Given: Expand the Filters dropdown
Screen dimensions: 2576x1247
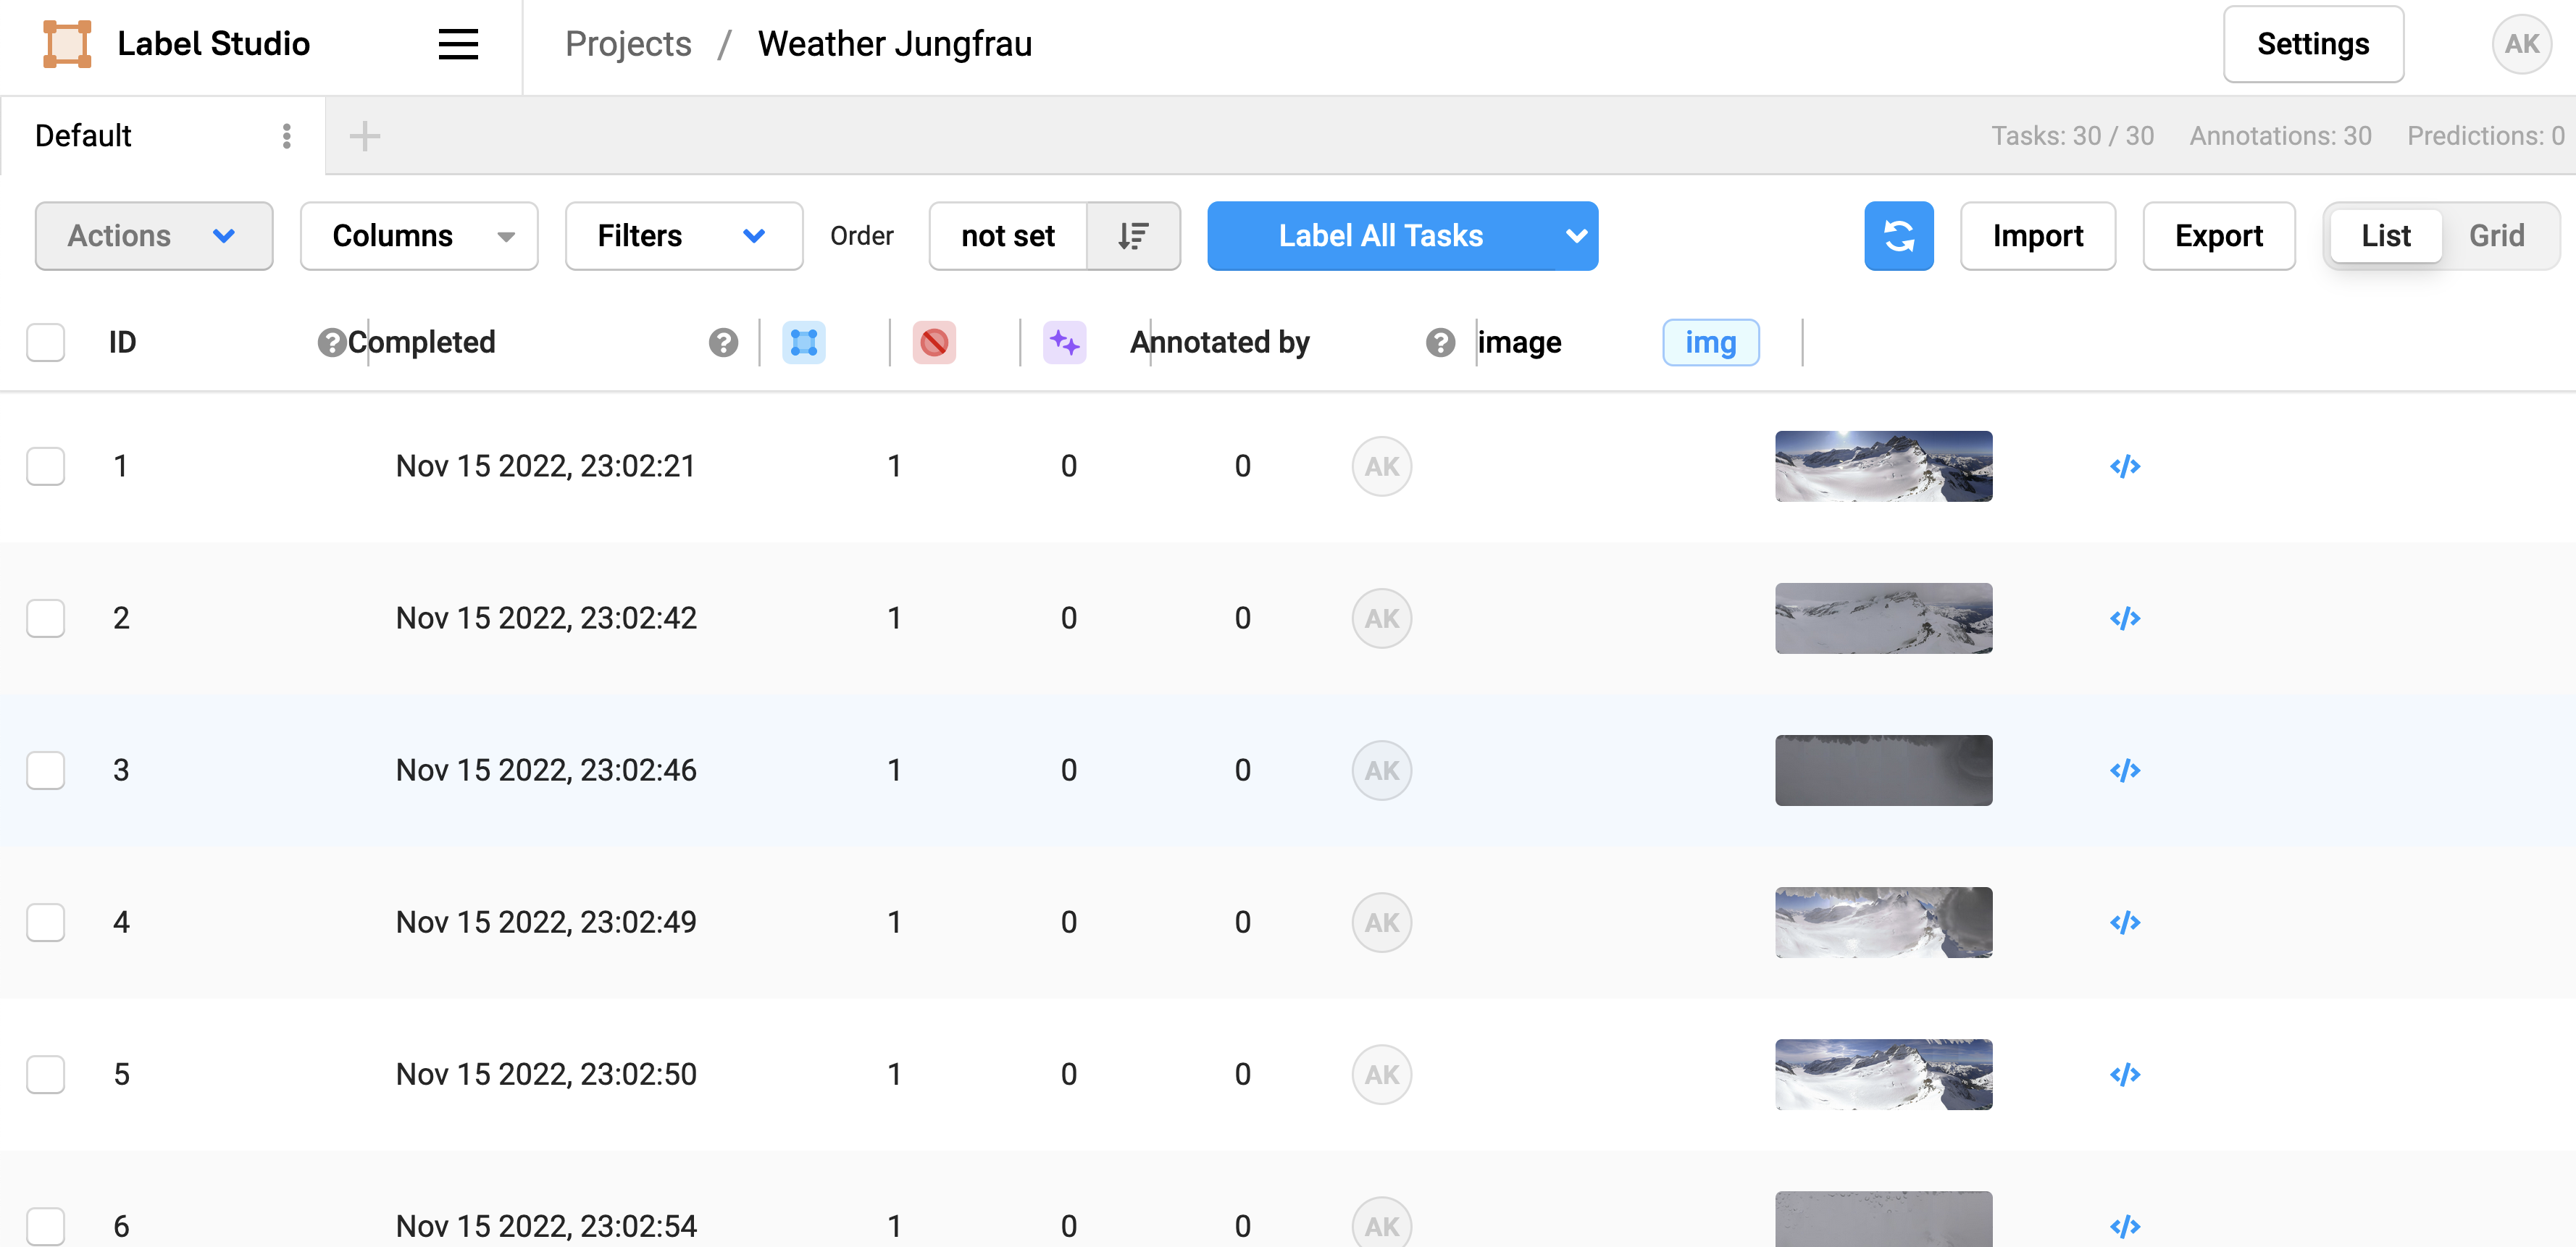Looking at the screenshot, I should 684,236.
